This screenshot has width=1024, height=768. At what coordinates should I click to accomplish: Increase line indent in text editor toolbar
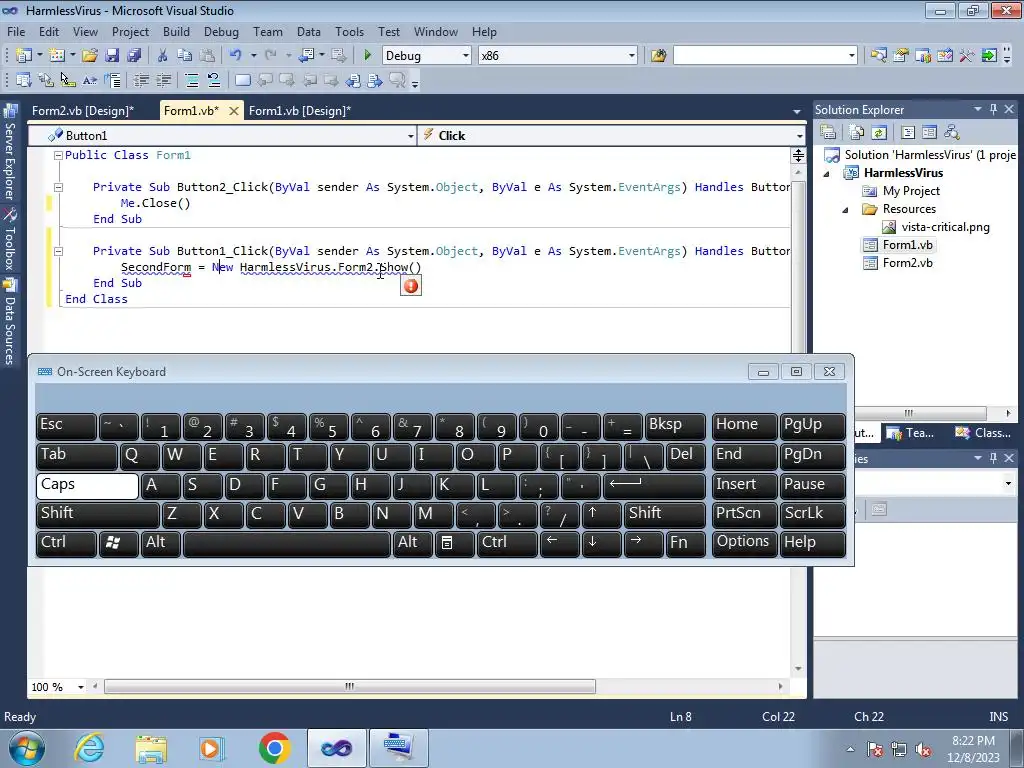163,80
